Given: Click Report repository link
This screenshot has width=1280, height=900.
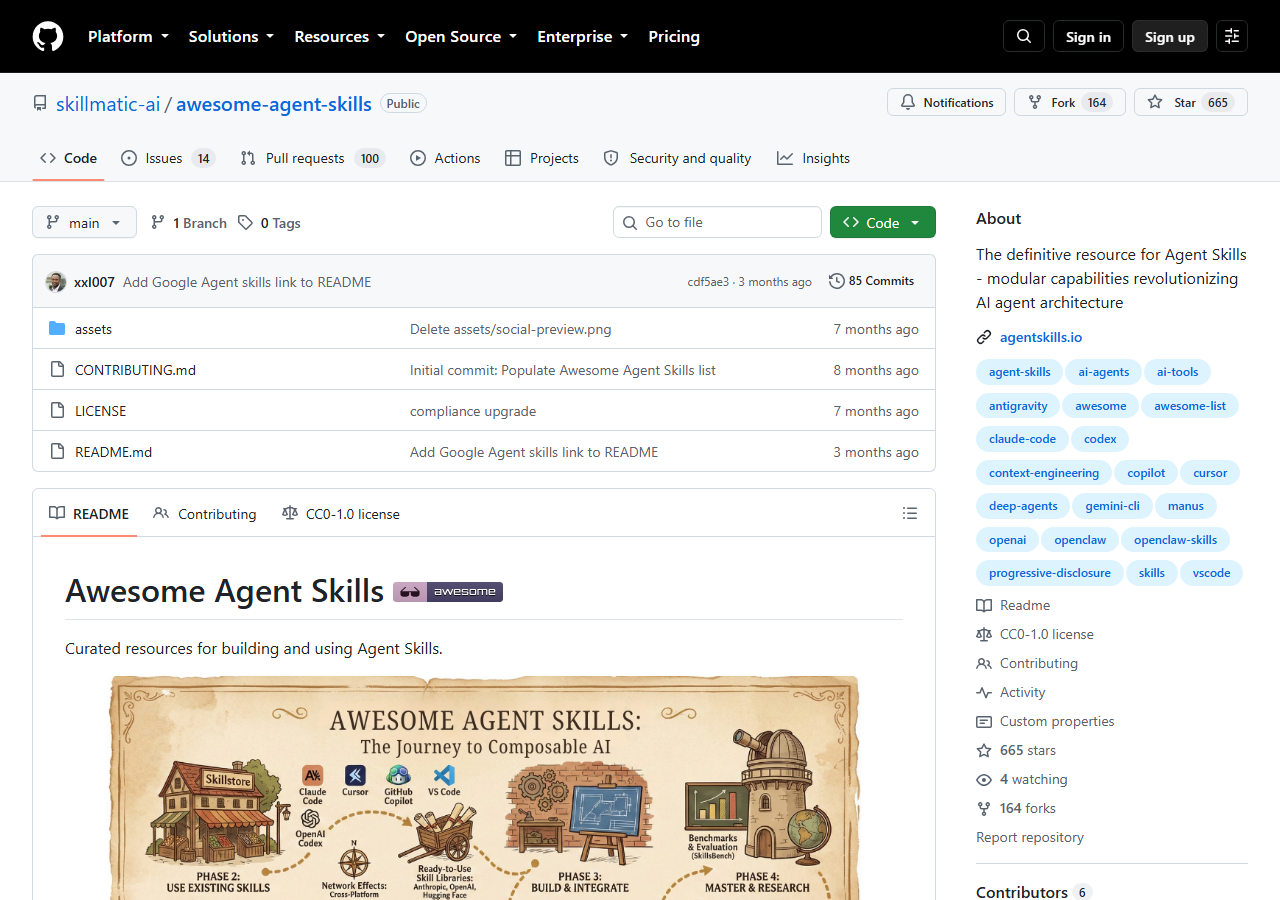Looking at the screenshot, I should [1030, 837].
